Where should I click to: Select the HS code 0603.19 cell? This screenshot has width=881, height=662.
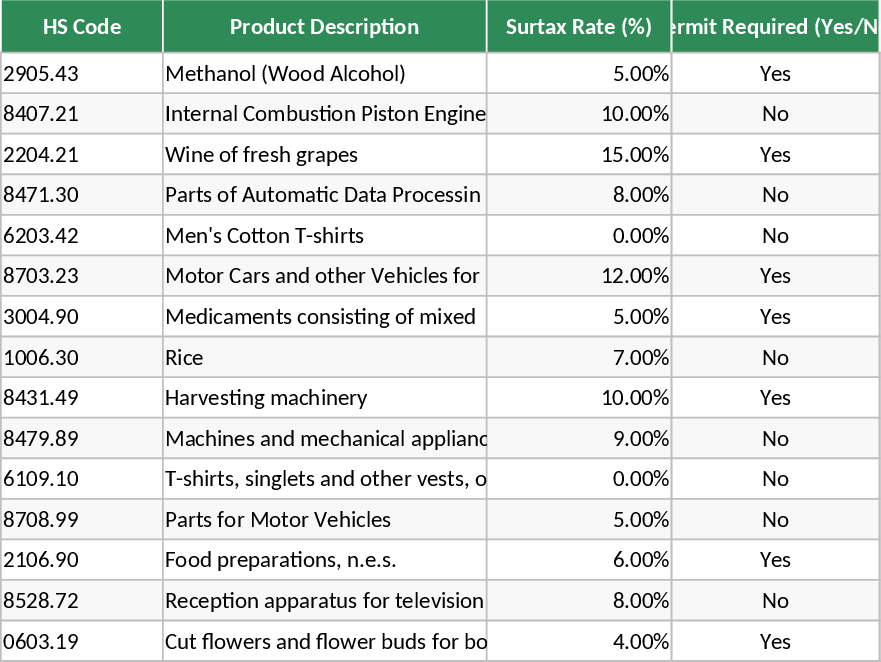pos(82,642)
